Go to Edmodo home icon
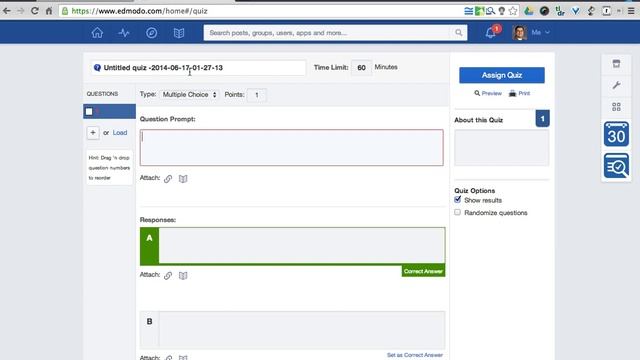Viewport: 640px width, 360px height. point(97,33)
